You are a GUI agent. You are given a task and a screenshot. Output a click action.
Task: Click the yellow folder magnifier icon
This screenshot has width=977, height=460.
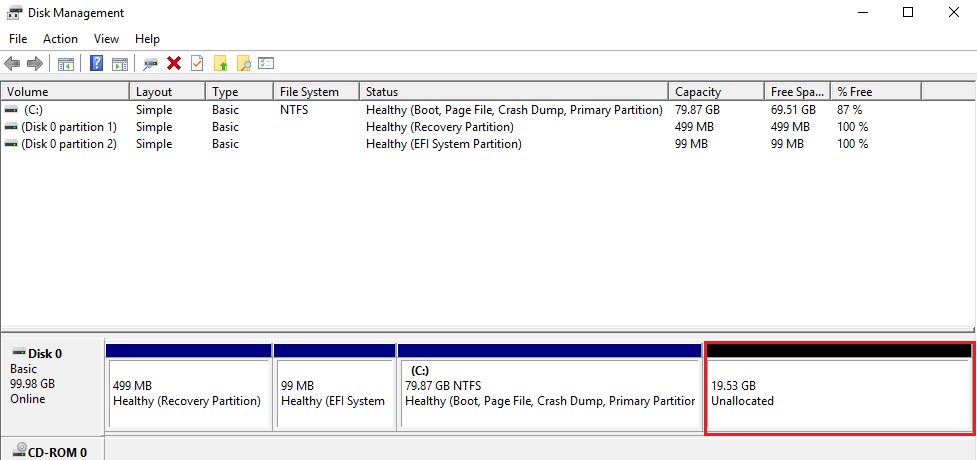[244, 64]
